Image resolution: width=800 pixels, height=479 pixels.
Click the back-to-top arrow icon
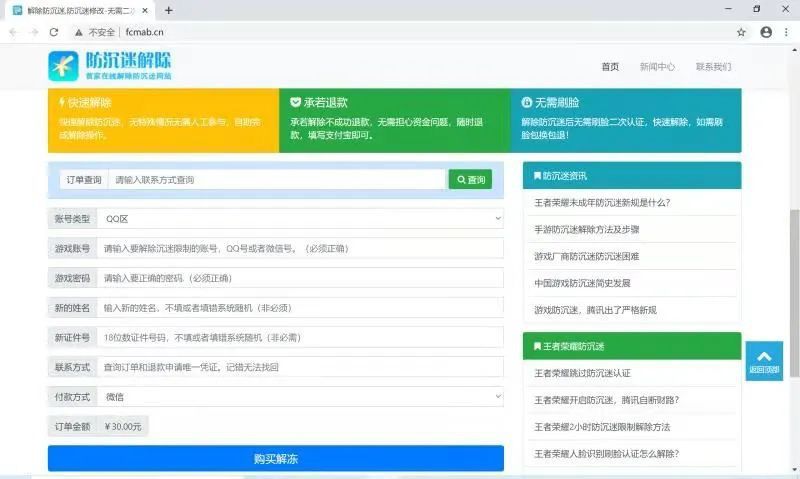[764, 360]
